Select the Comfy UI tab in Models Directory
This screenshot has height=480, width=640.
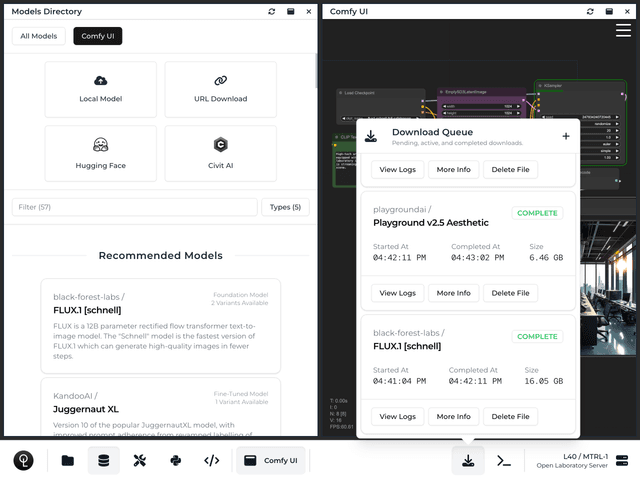97,36
